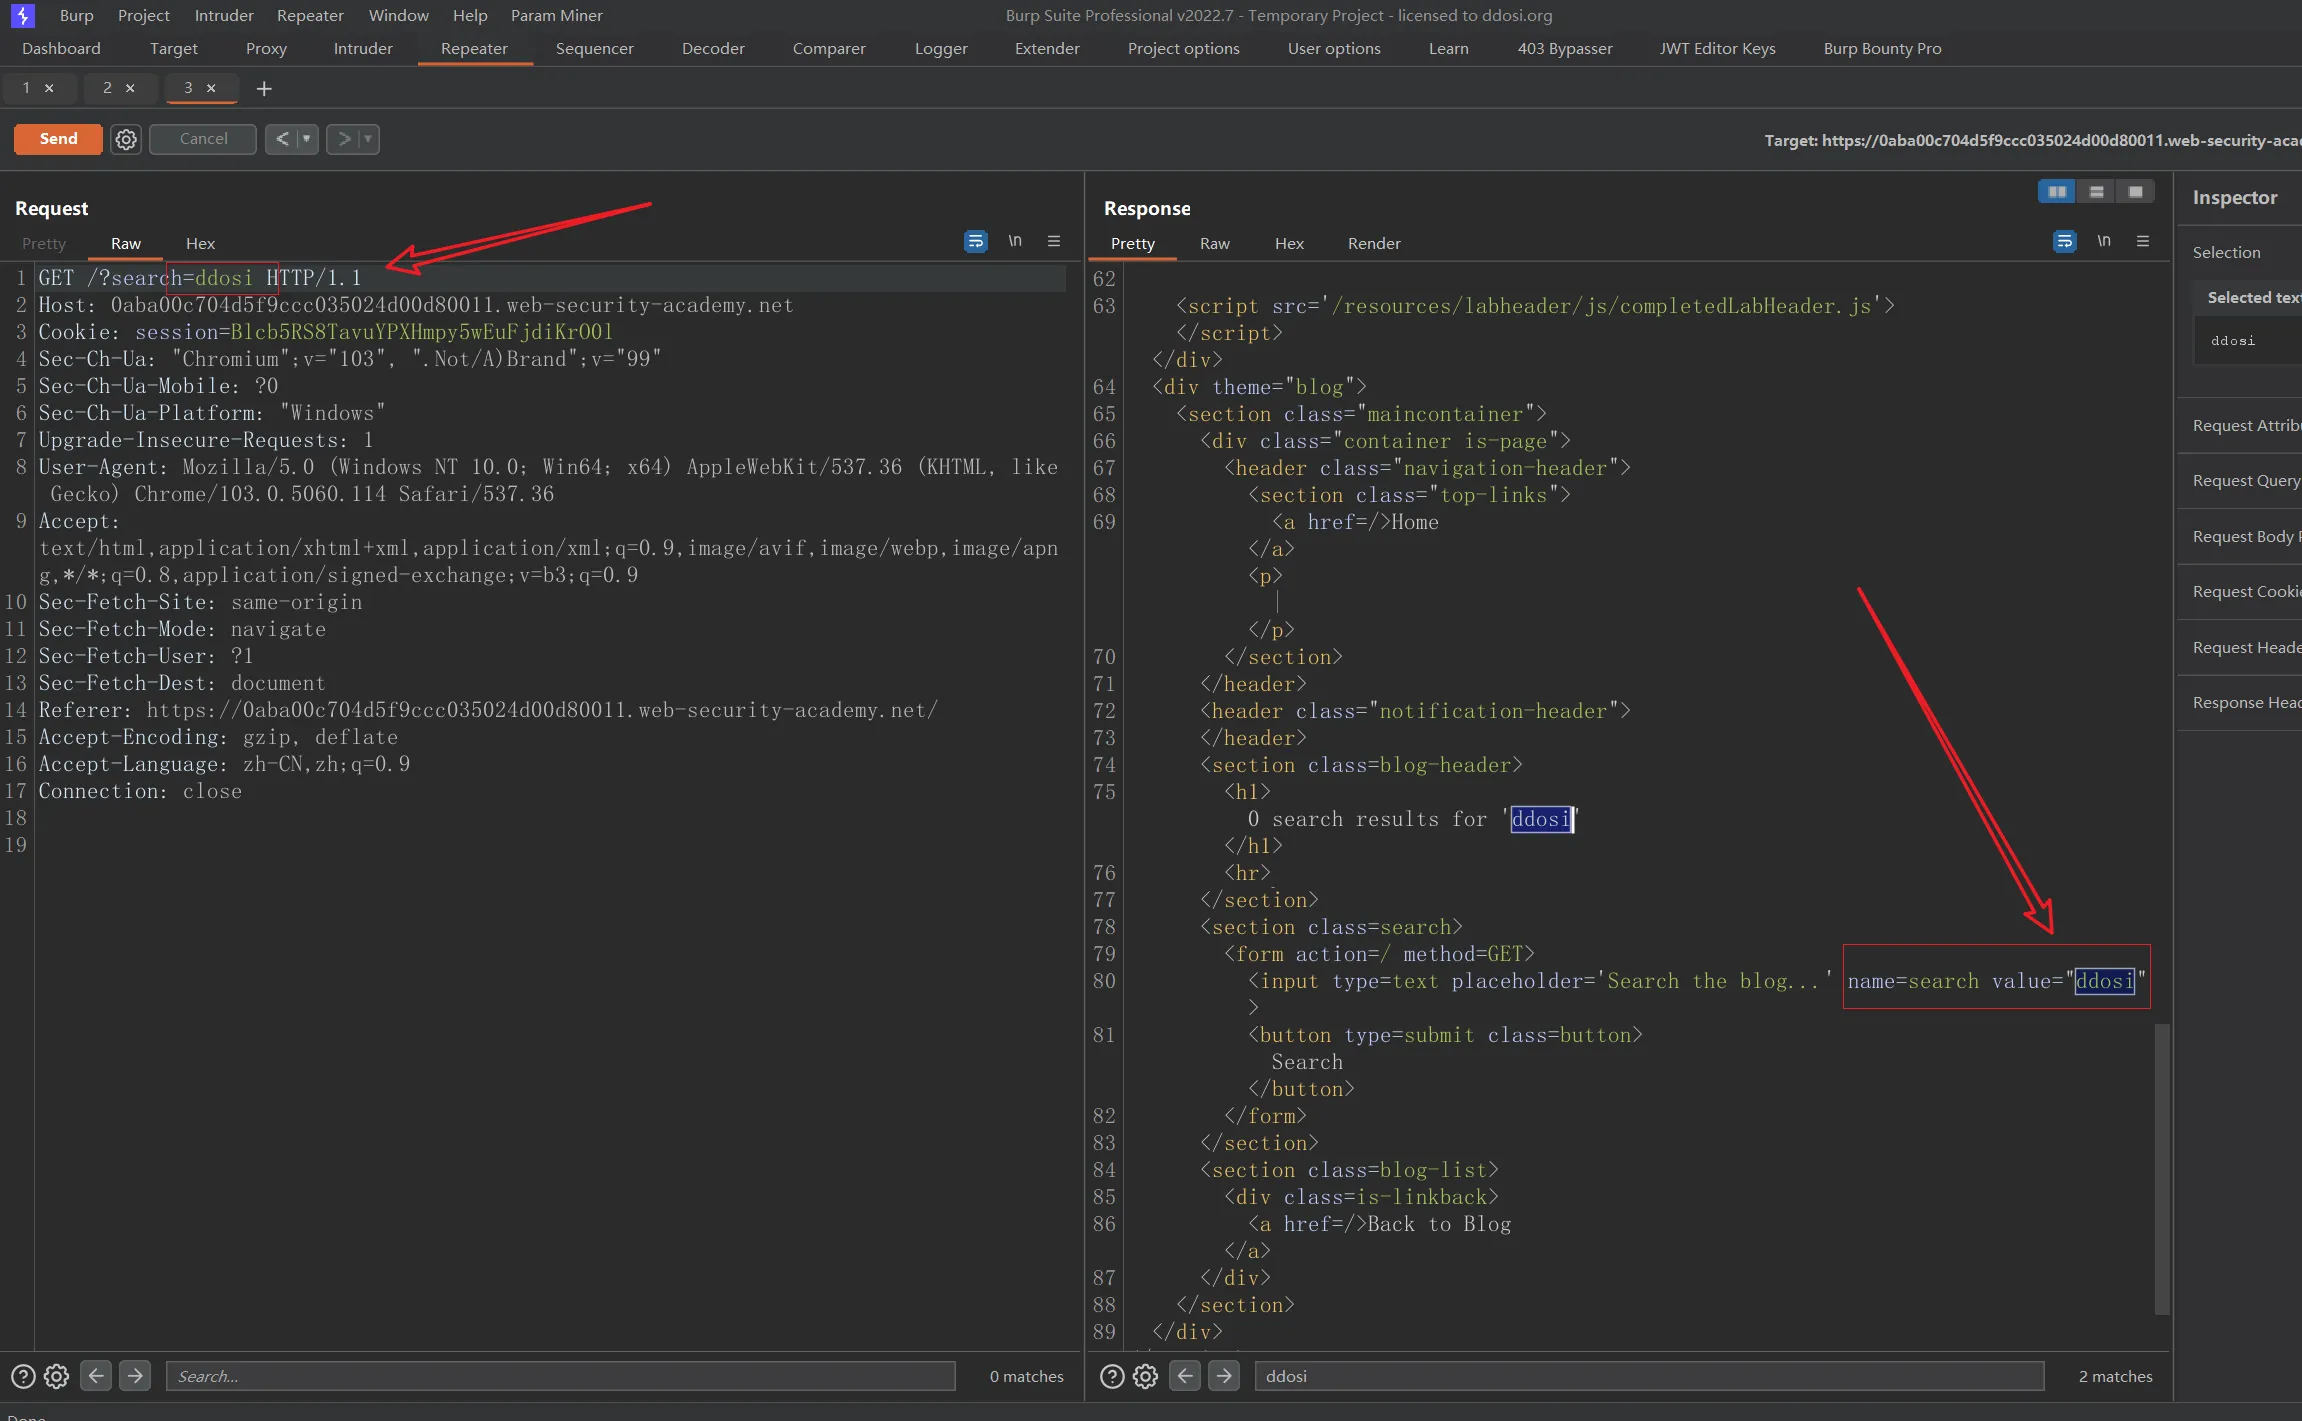Click the Burp Suite lightning logo icon

(22, 15)
